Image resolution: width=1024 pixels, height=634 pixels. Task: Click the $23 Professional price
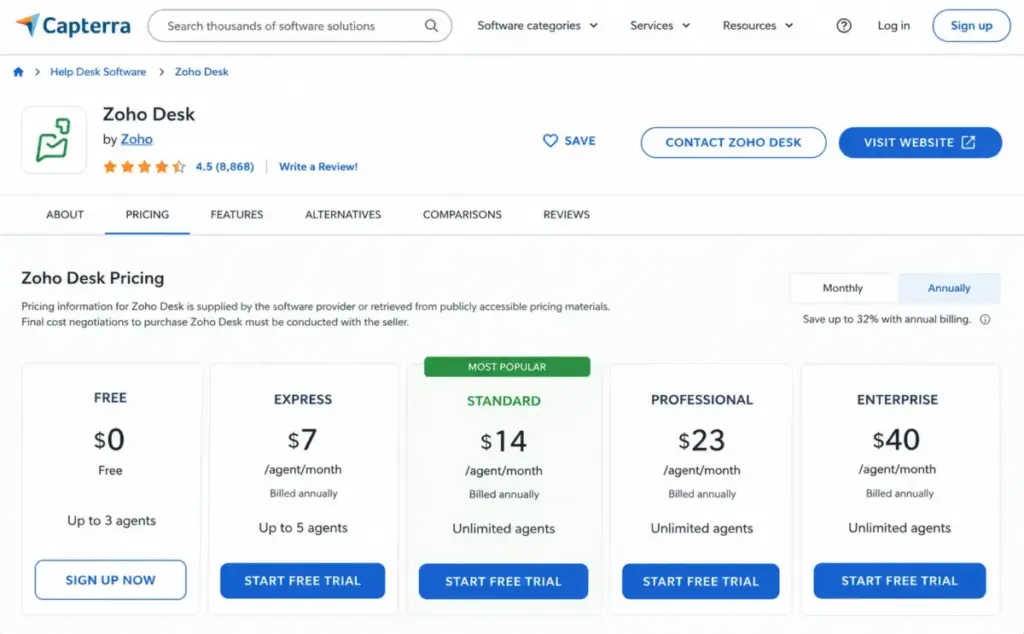click(701, 441)
